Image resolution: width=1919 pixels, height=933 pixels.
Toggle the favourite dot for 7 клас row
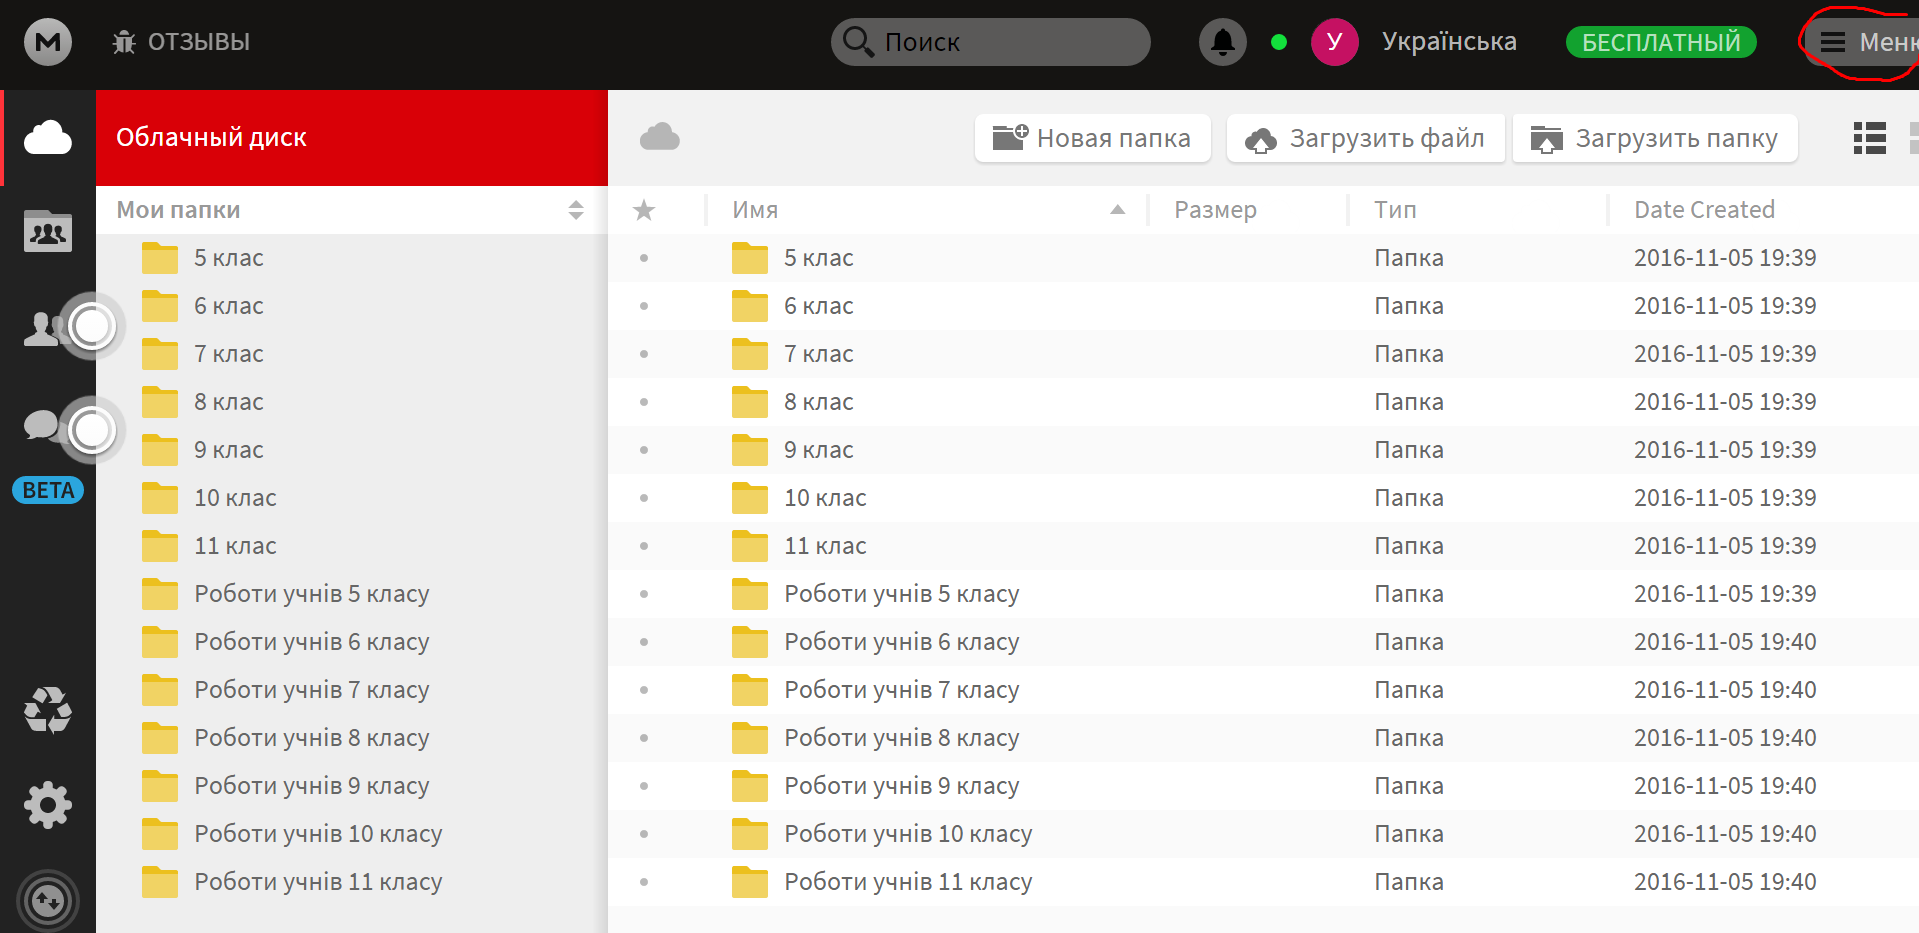tap(644, 354)
